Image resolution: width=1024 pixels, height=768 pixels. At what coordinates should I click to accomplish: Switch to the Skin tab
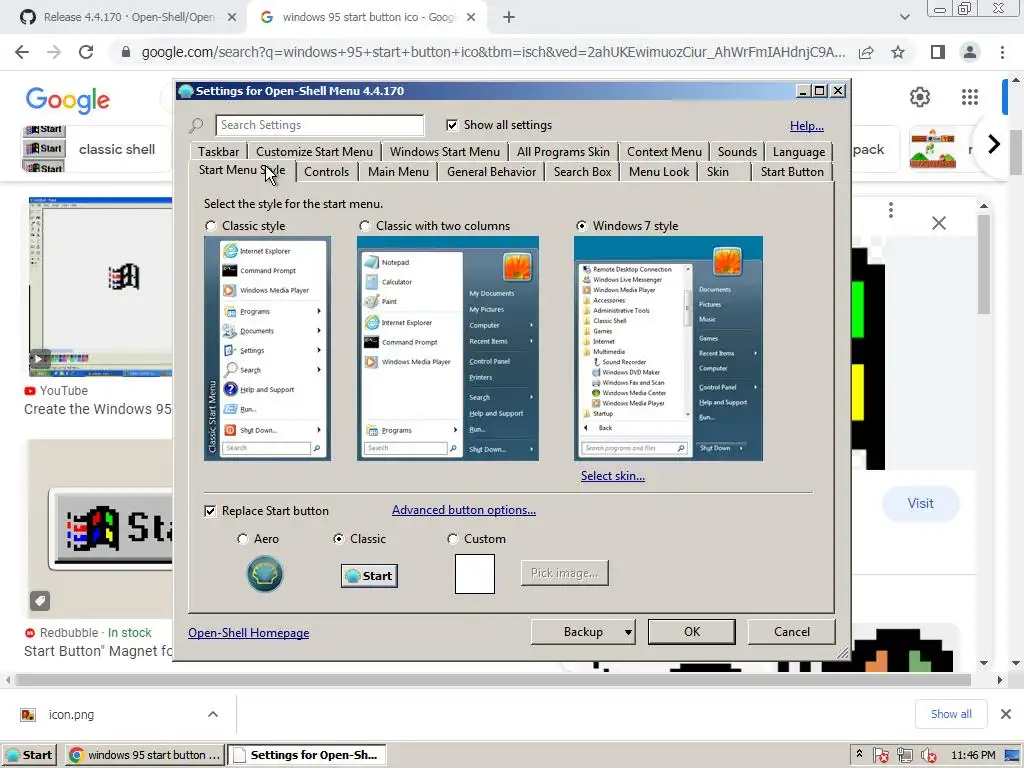(718, 172)
